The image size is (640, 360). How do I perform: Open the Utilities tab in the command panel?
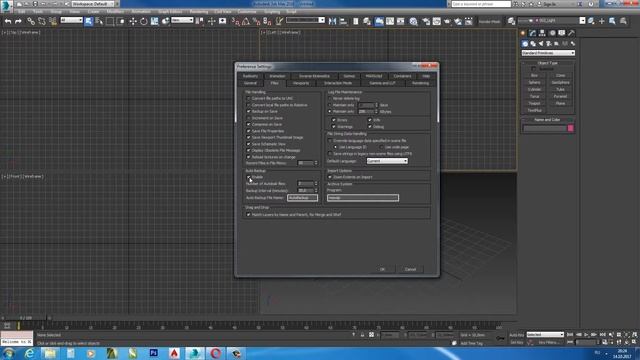[572, 33]
